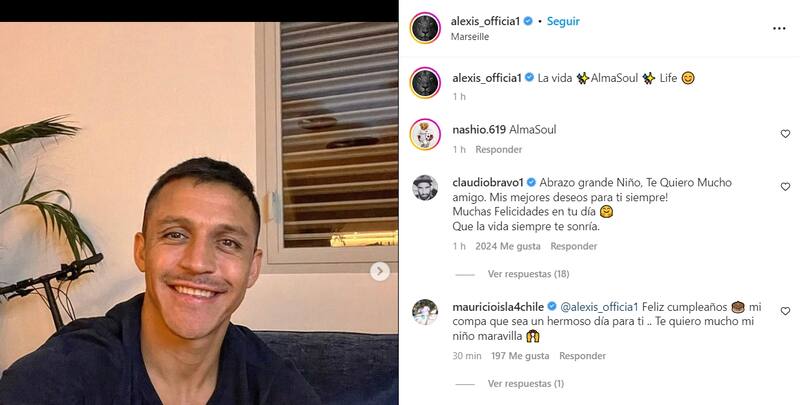
Task: Open alexis_officia1 profile picture in header
Action: (425, 28)
